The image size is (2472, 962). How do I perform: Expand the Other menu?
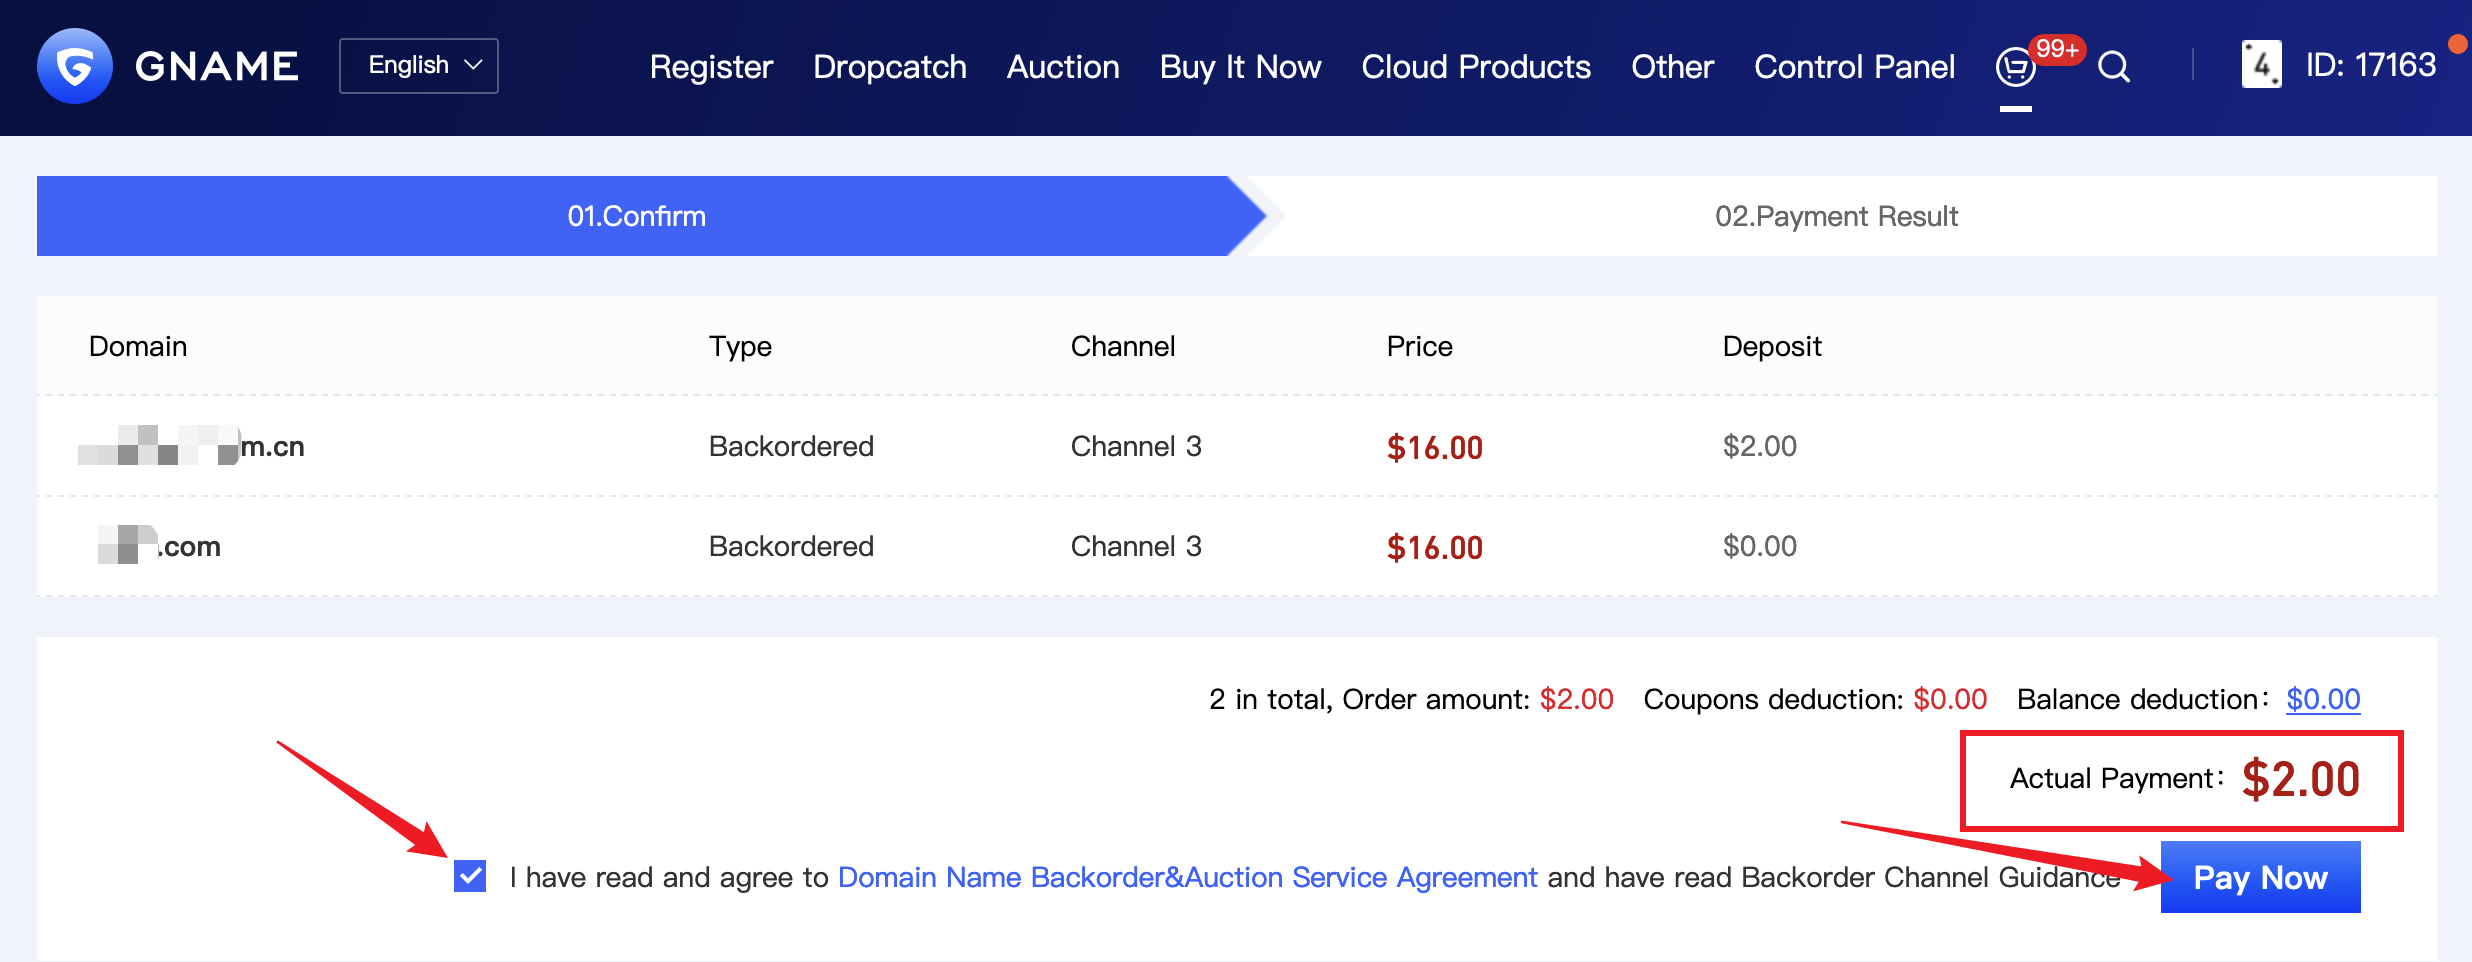coord(1672,67)
